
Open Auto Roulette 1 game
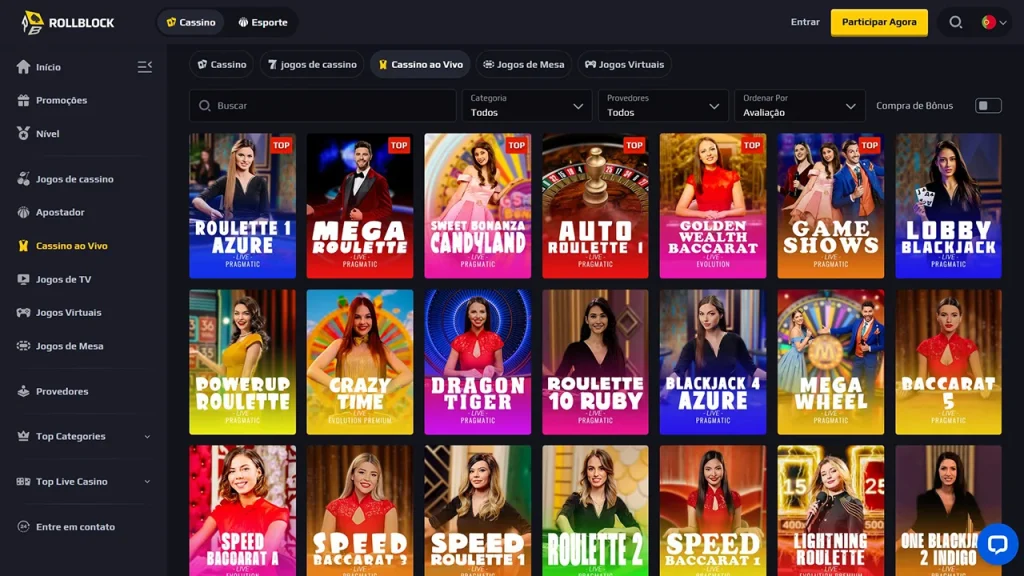(x=595, y=206)
